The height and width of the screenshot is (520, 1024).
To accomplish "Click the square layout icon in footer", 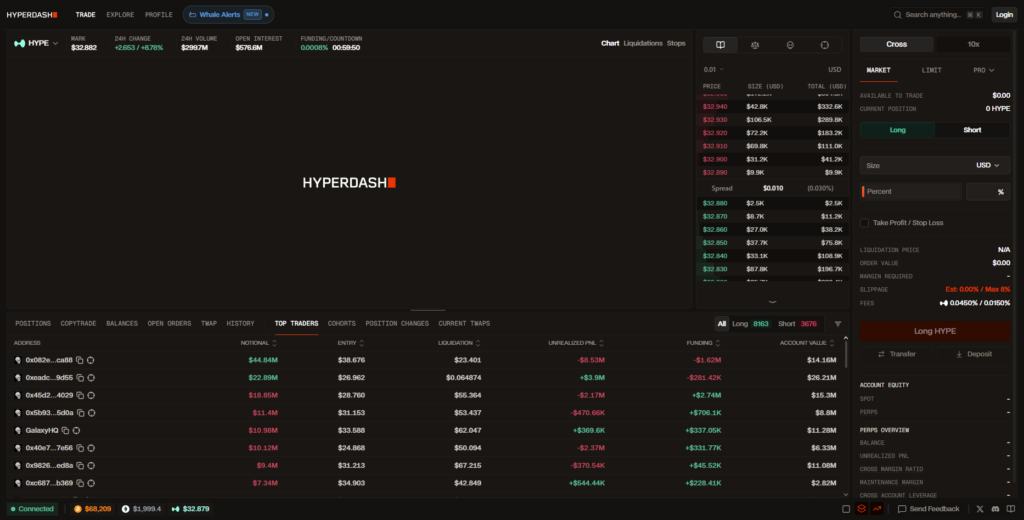I will tap(846, 509).
